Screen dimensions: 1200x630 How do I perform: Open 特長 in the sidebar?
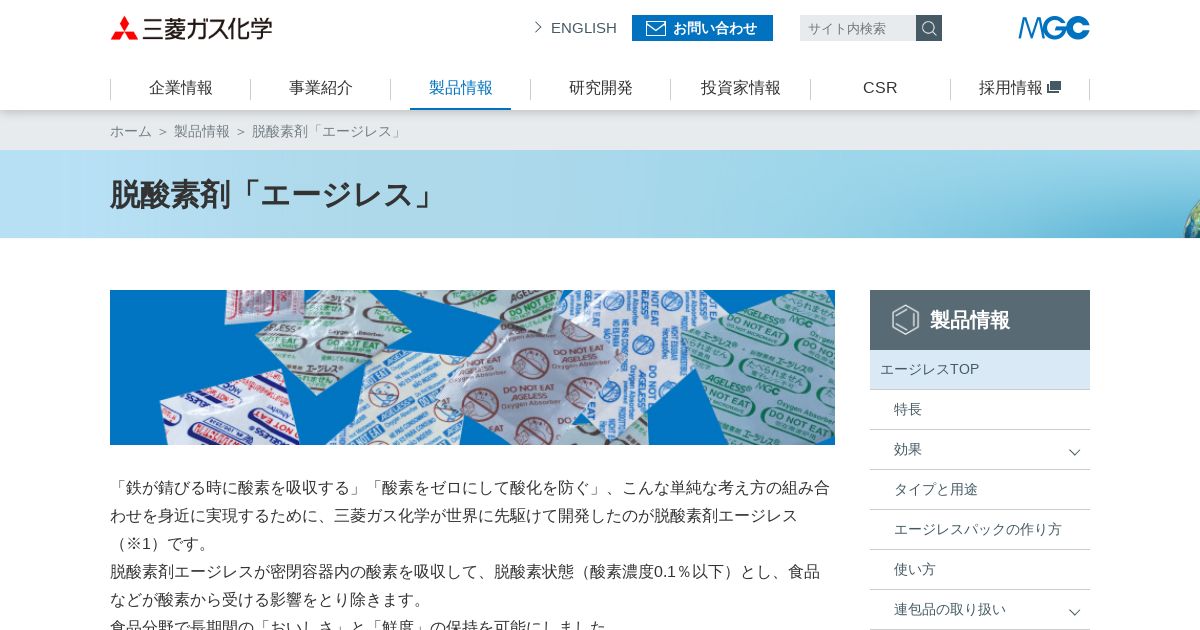pyautogui.click(x=980, y=410)
